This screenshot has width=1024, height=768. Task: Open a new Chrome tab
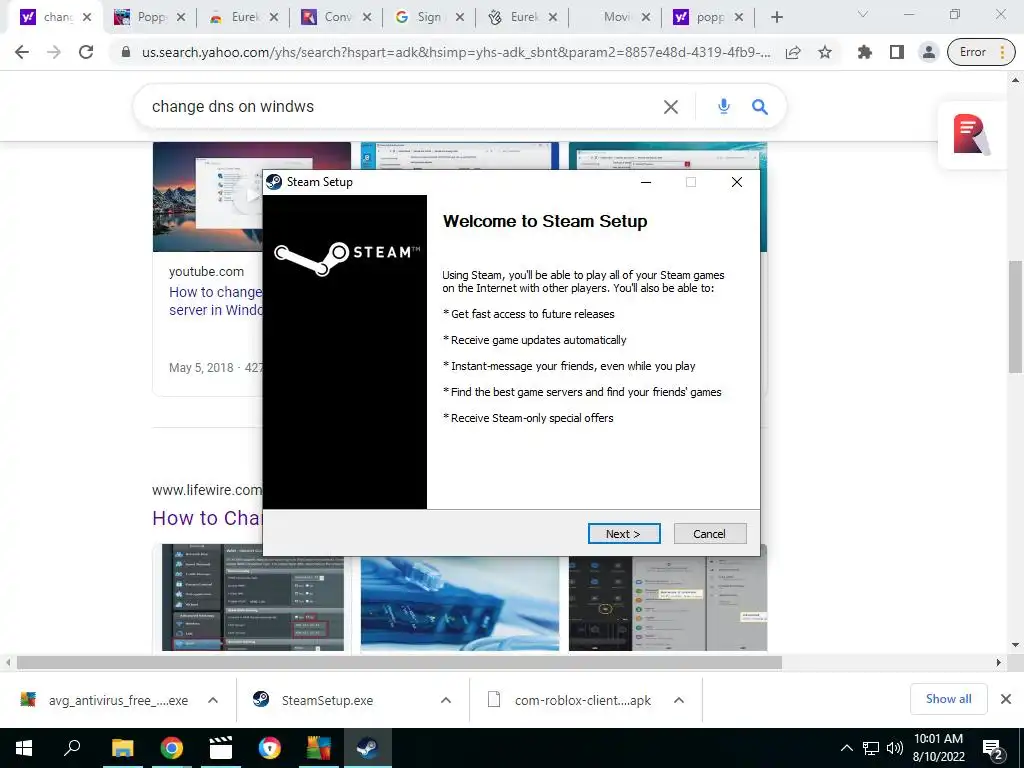pyautogui.click(x=776, y=17)
